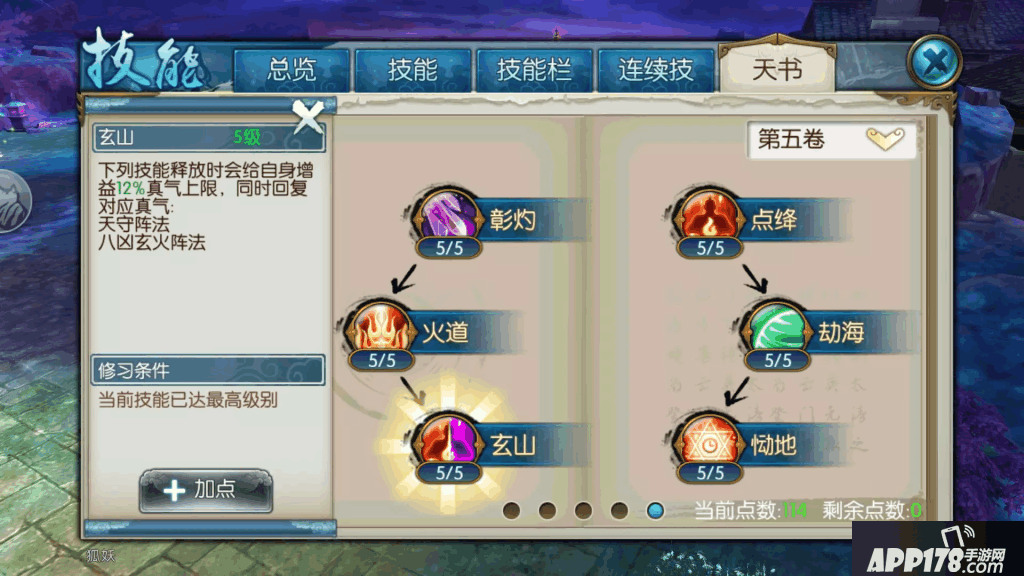The width and height of the screenshot is (1024, 576).
Task: Switch to the 总览 tab
Action: click(291, 69)
